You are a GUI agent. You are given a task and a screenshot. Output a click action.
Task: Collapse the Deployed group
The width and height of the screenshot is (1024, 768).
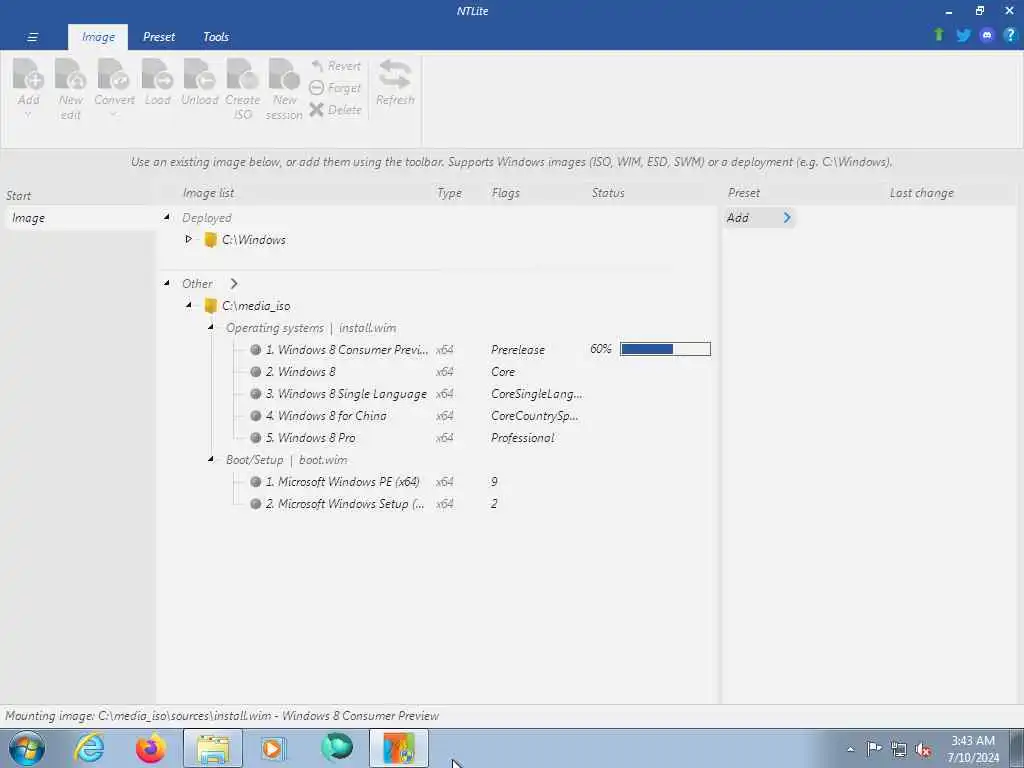tap(167, 217)
